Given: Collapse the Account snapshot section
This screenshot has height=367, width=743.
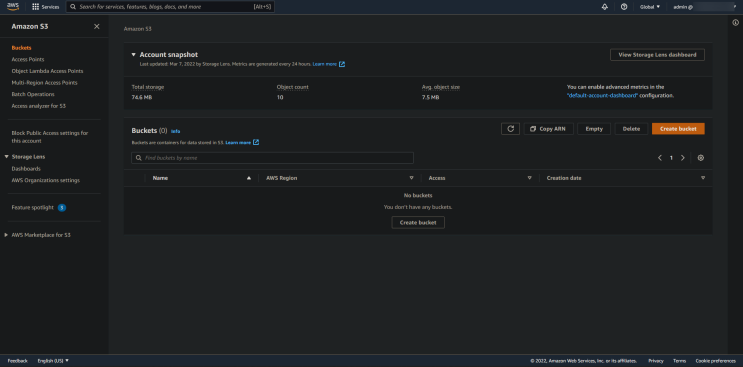Looking at the screenshot, I should tap(134, 55).
